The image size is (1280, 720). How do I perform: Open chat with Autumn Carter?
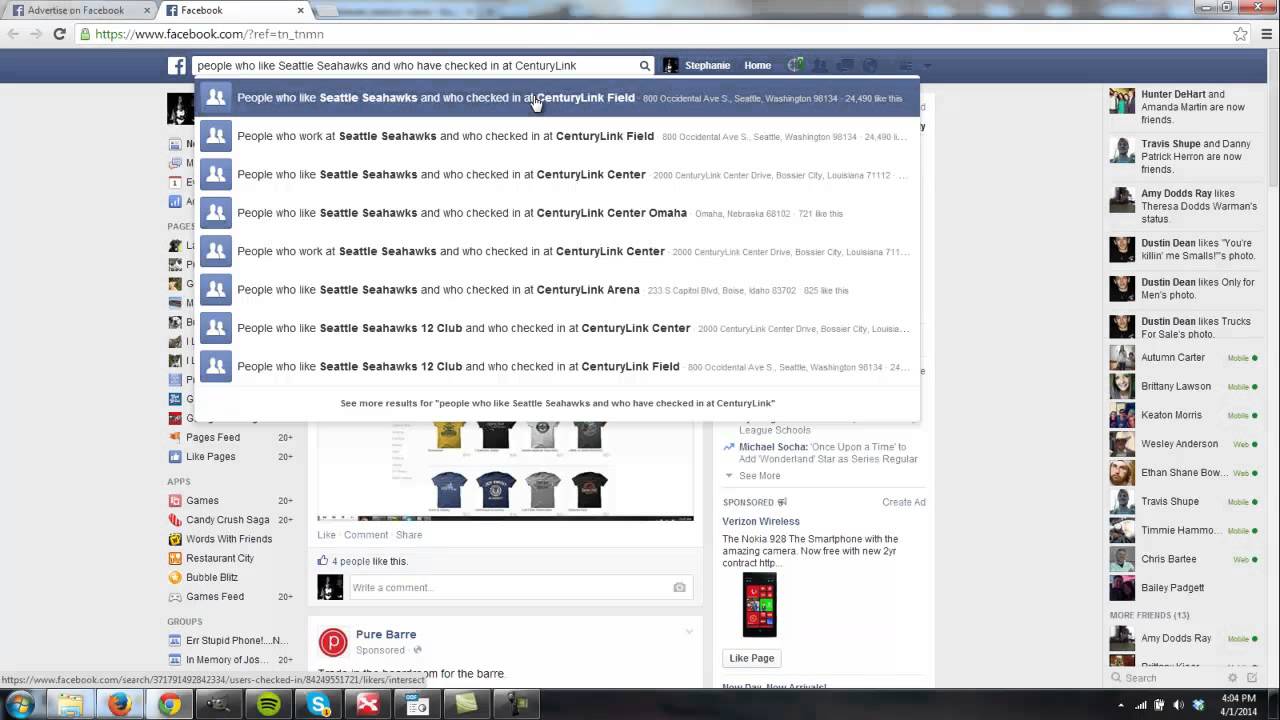(1184, 357)
